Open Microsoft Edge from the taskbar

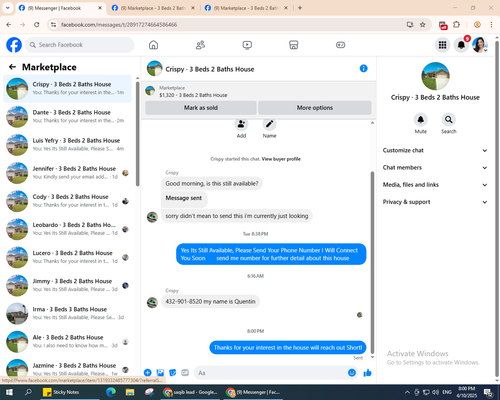click(x=111, y=392)
